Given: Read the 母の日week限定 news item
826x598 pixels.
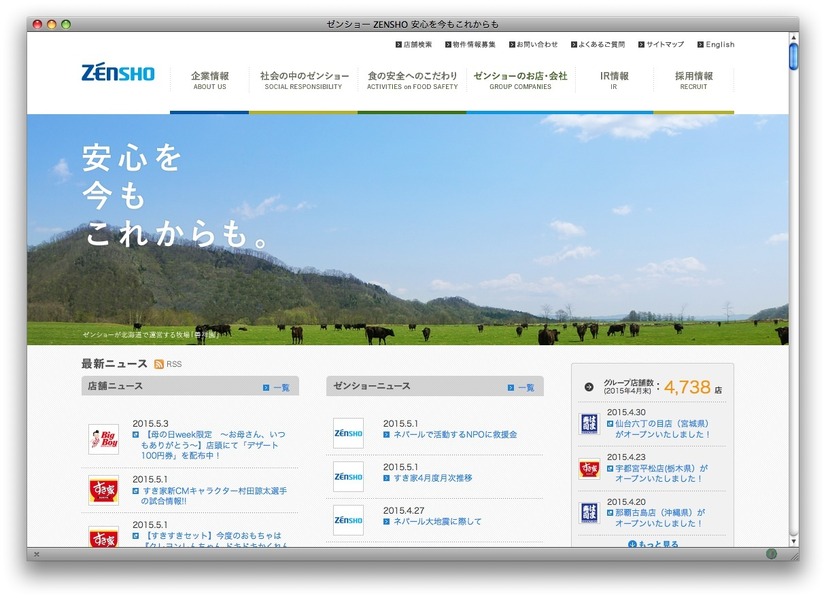Looking at the screenshot, I should 210,445.
